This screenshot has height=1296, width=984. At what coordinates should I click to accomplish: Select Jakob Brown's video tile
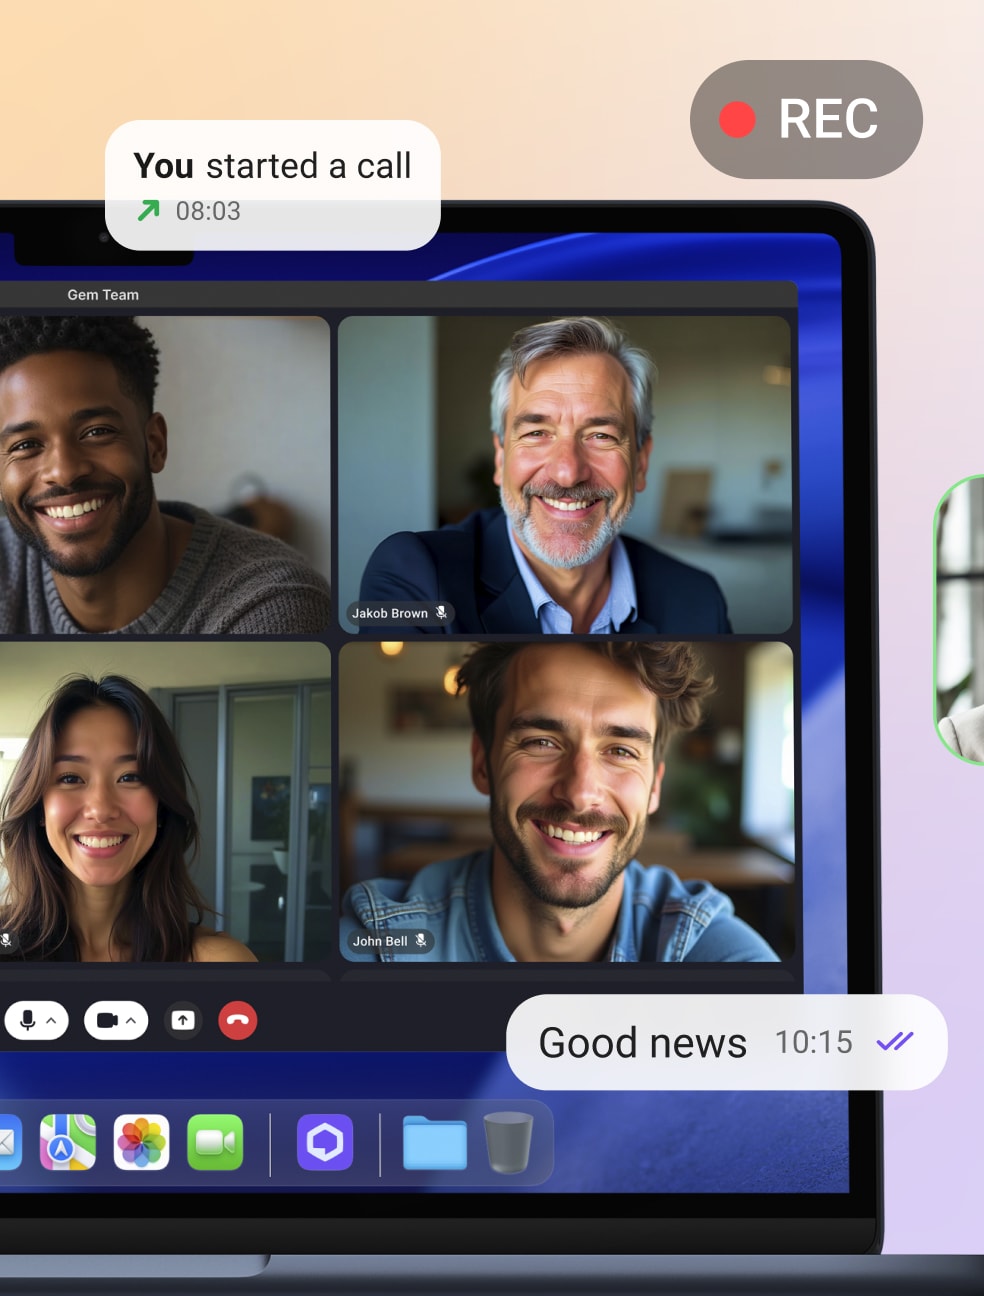click(x=565, y=474)
